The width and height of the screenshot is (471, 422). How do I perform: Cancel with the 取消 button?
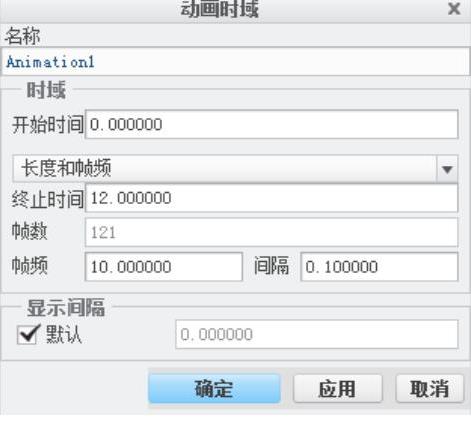(x=430, y=389)
